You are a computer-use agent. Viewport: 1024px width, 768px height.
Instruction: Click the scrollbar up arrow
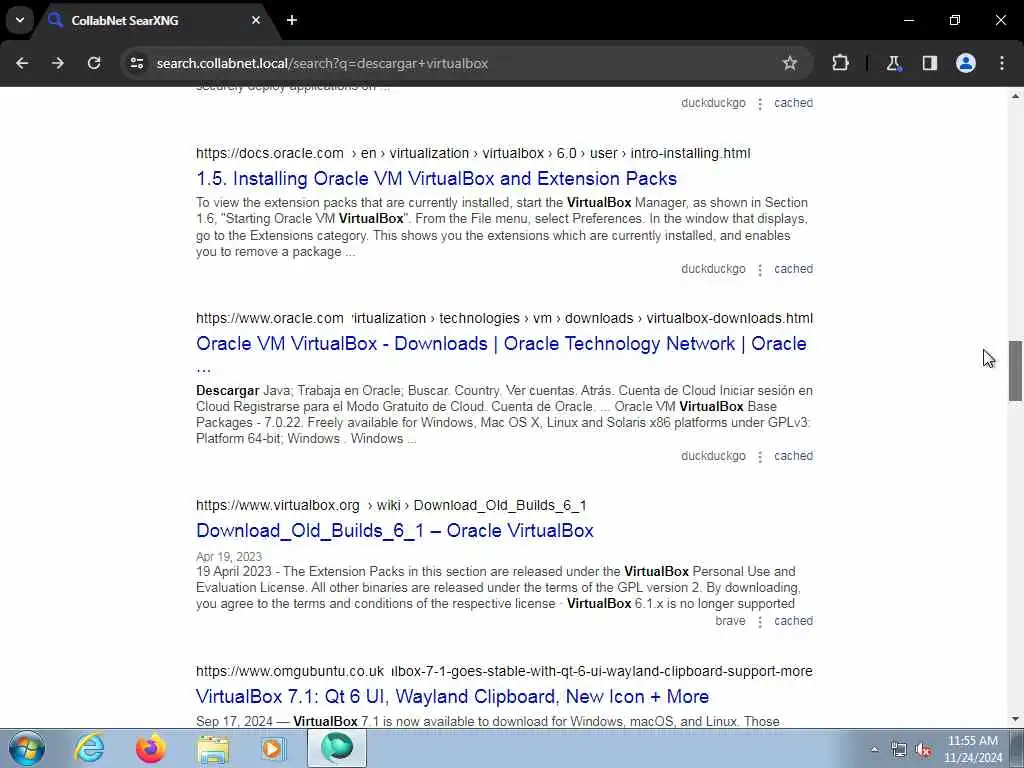coord(1015,97)
